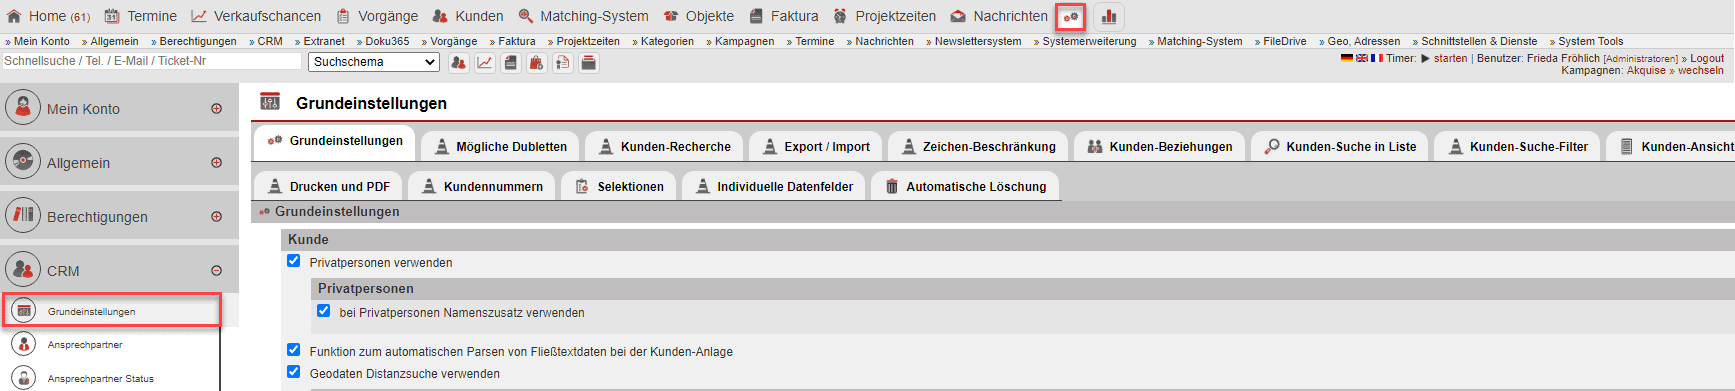Viewport: 1735px width, 391px height.
Task: Click the customers search icon beside Suchschema
Action: coord(458,63)
